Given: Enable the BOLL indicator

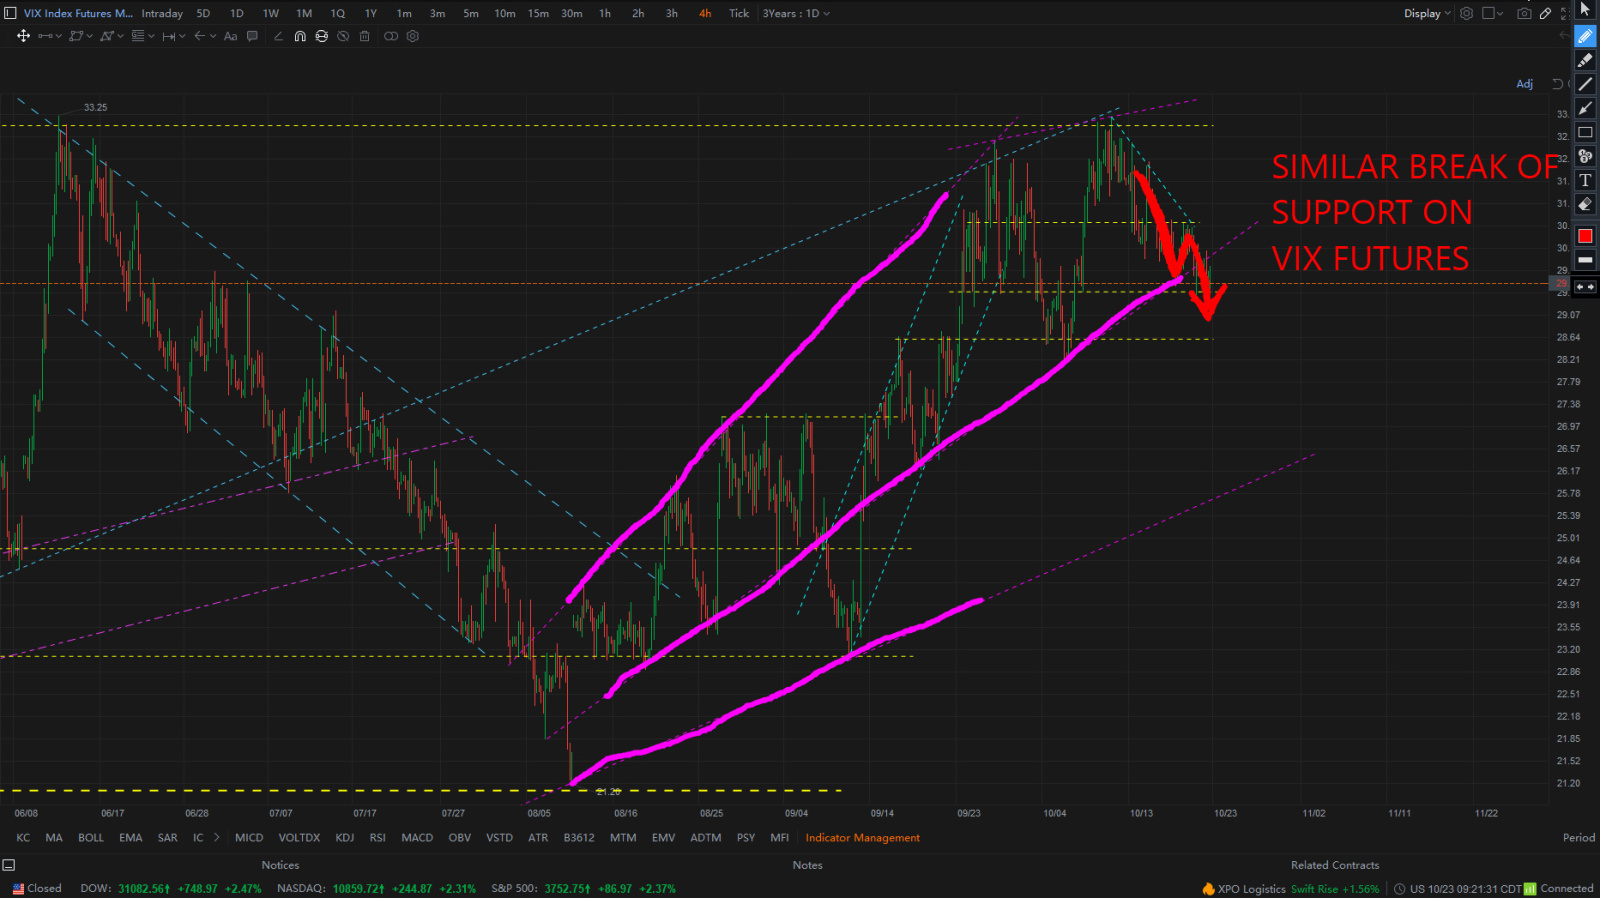Looking at the screenshot, I should [91, 838].
